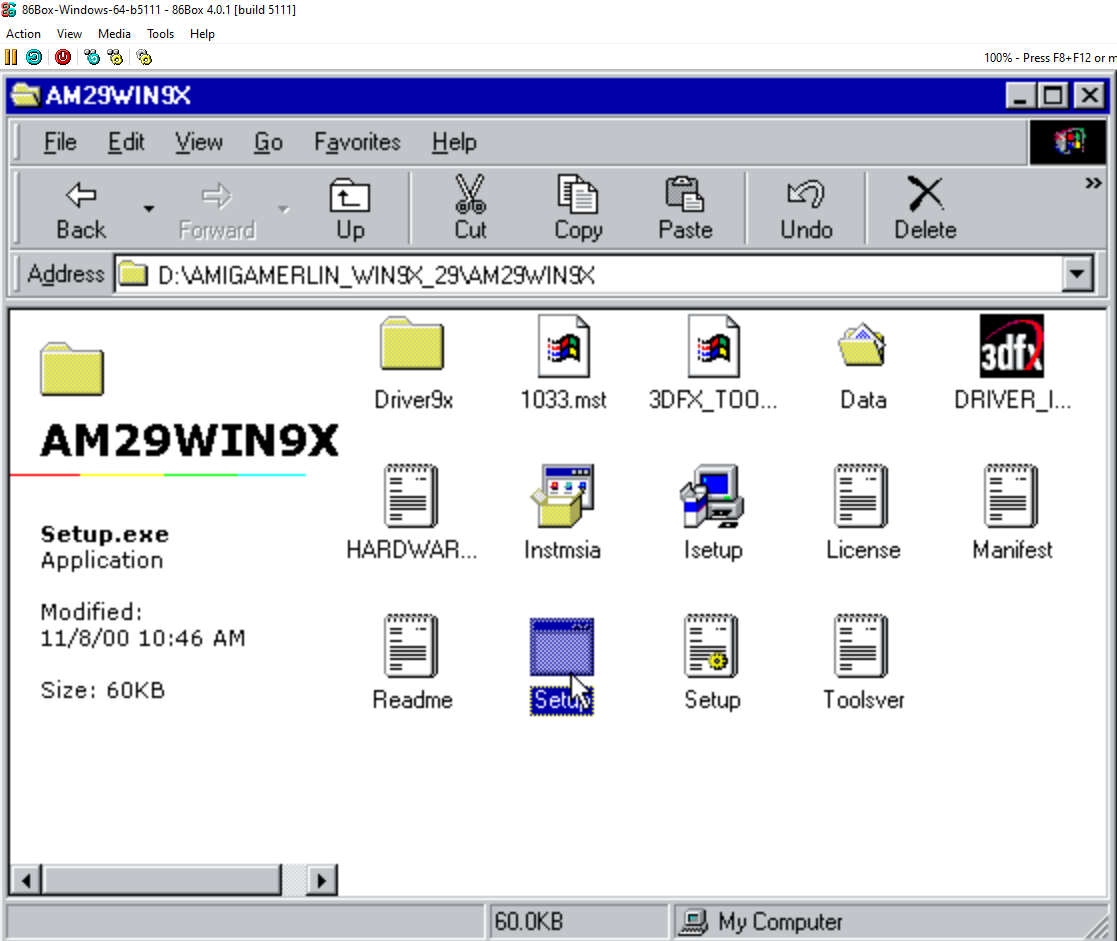Click the right arrow of the info pane scrollbar
The image size is (1117, 941).
(x=321, y=880)
